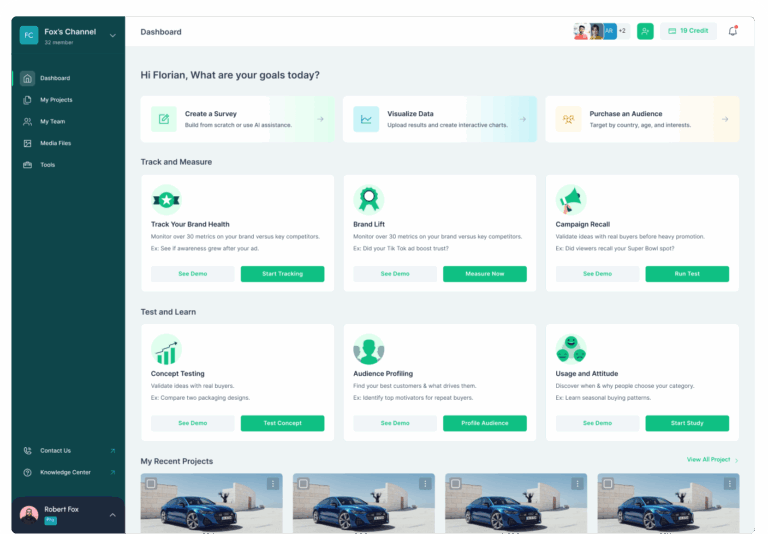Click the Create a Survey pencil icon
The image size is (768, 534).
[x=164, y=119]
